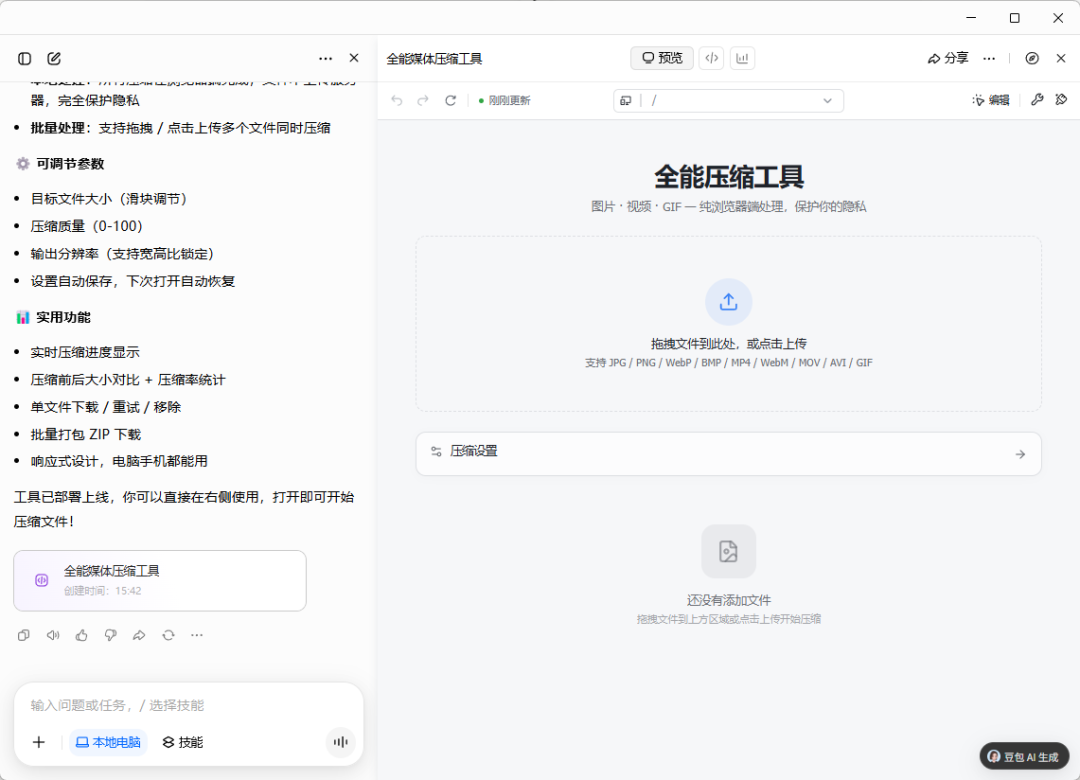
Task: Maximize the application window
Action: (x=1015, y=18)
